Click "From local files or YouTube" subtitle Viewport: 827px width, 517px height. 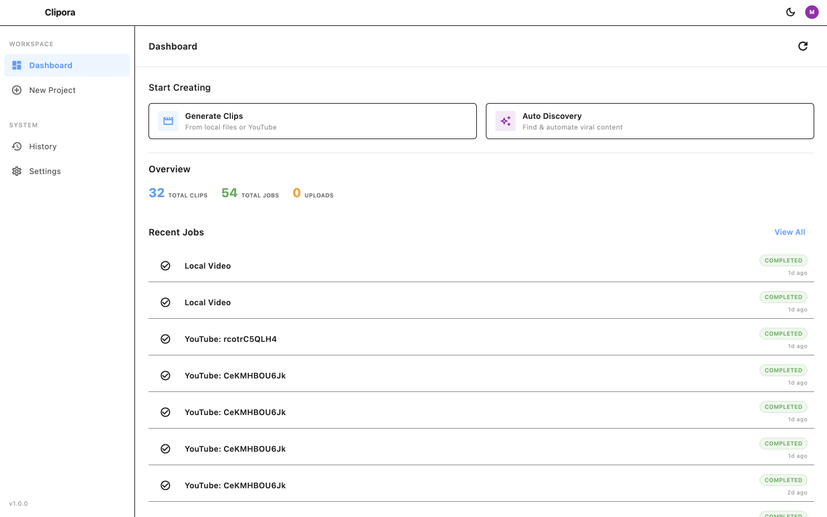tap(230, 127)
